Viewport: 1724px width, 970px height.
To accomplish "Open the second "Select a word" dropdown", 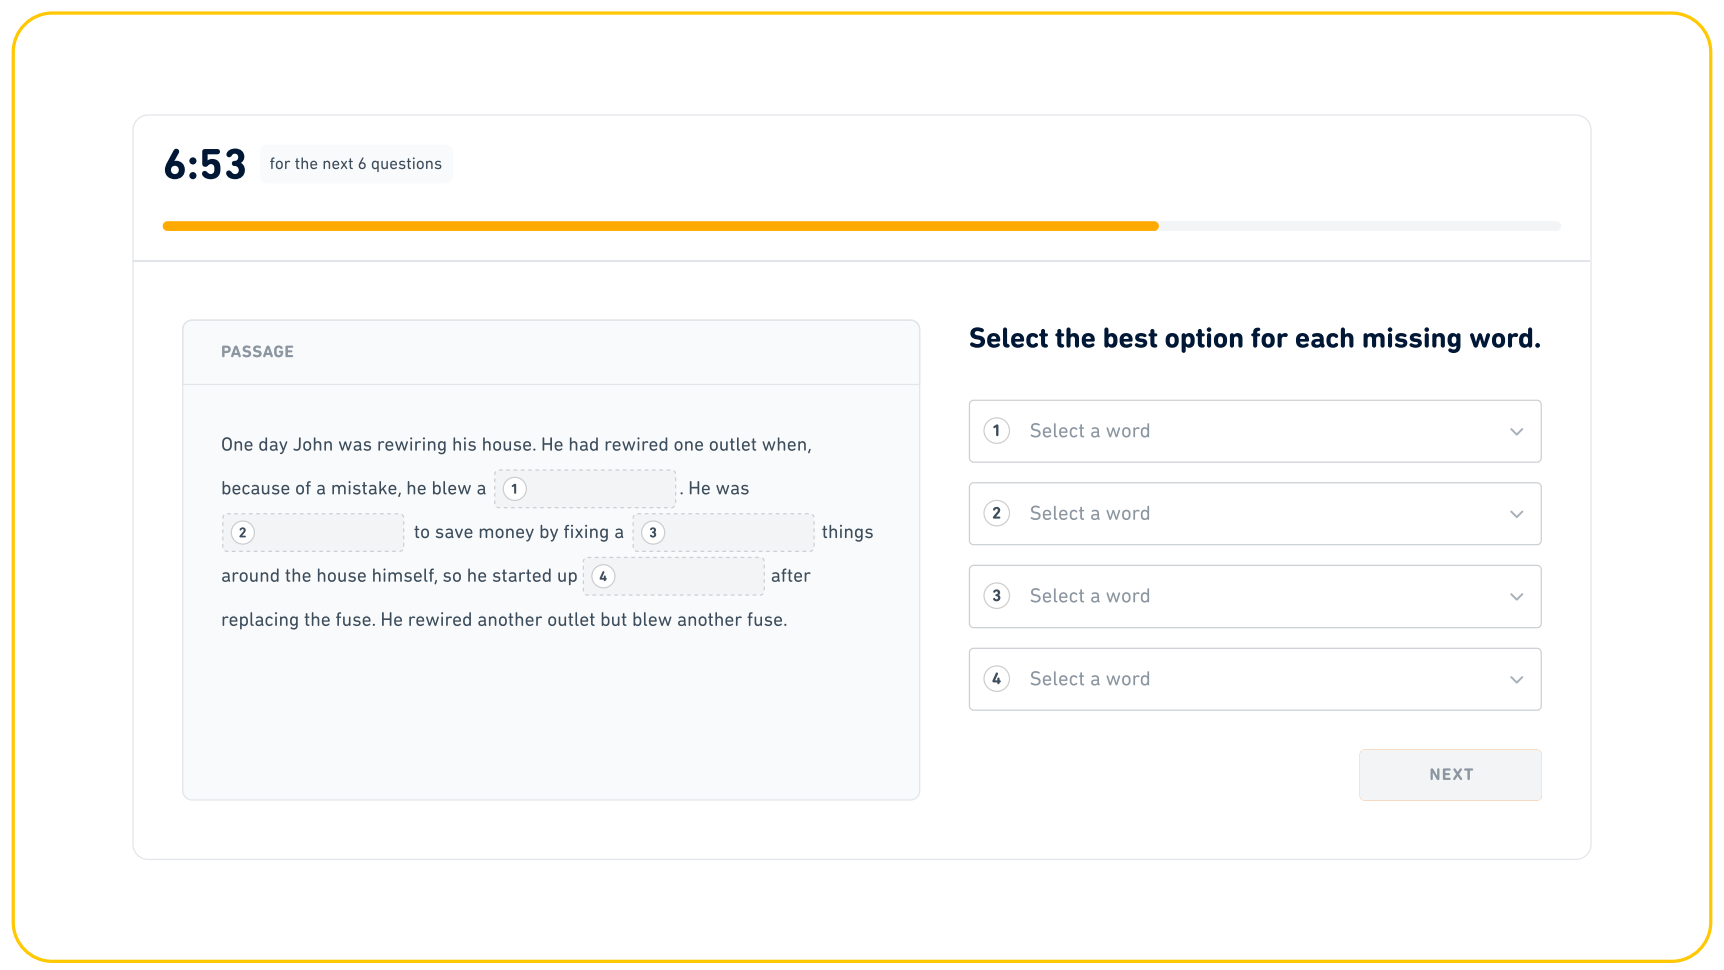I will pyautogui.click(x=1254, y=514).
